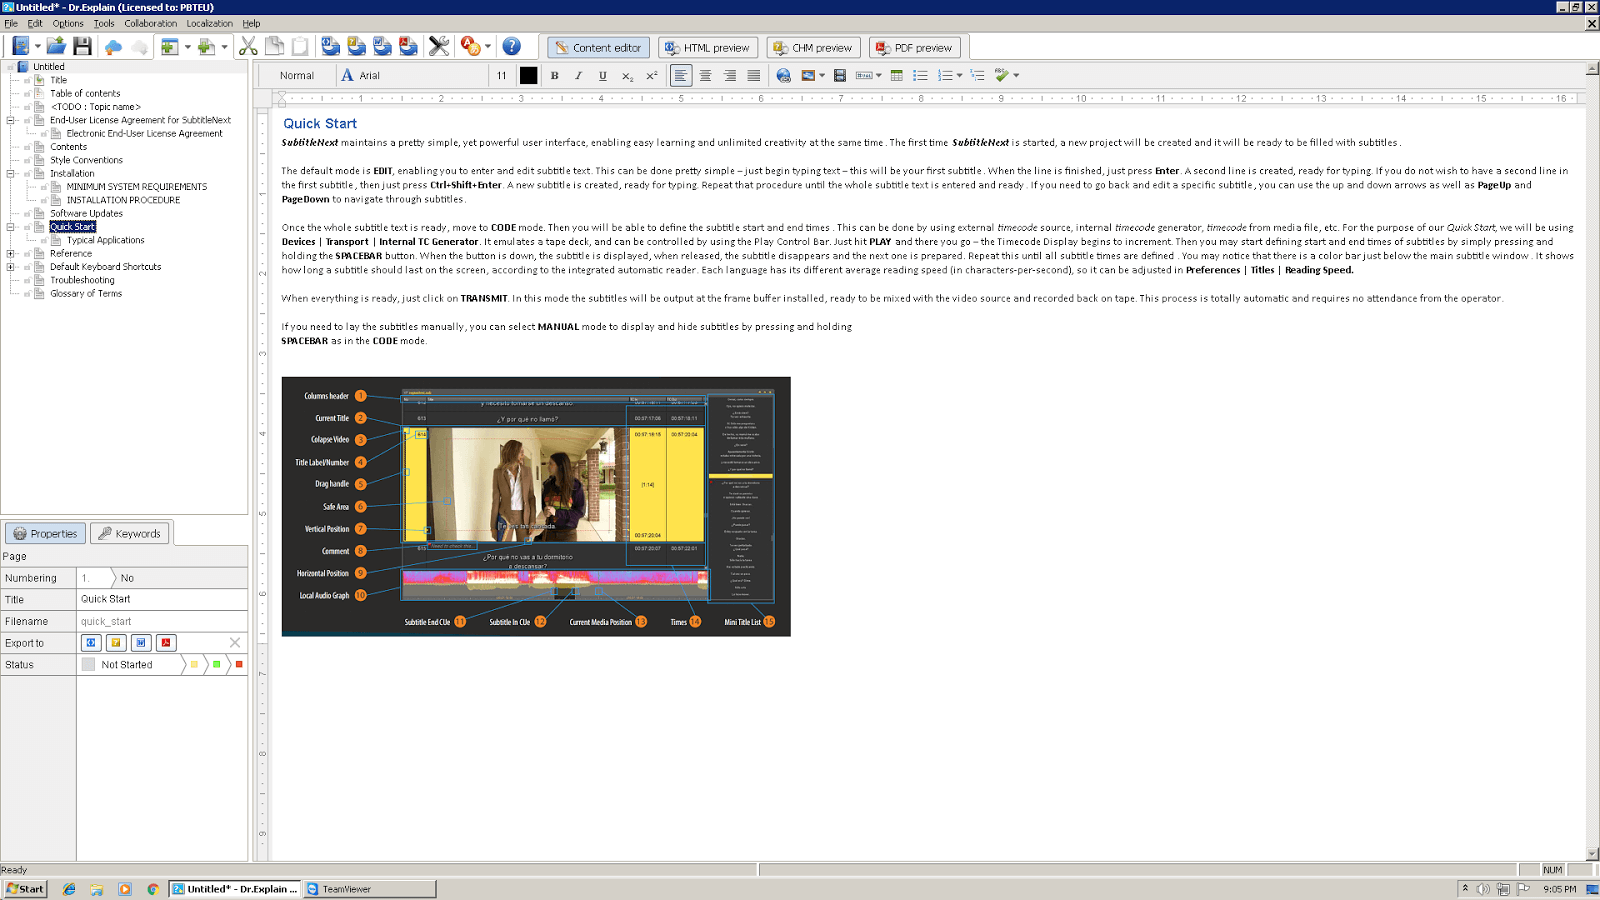
Task: Right align the paragraph text
Action: (729, 75)
